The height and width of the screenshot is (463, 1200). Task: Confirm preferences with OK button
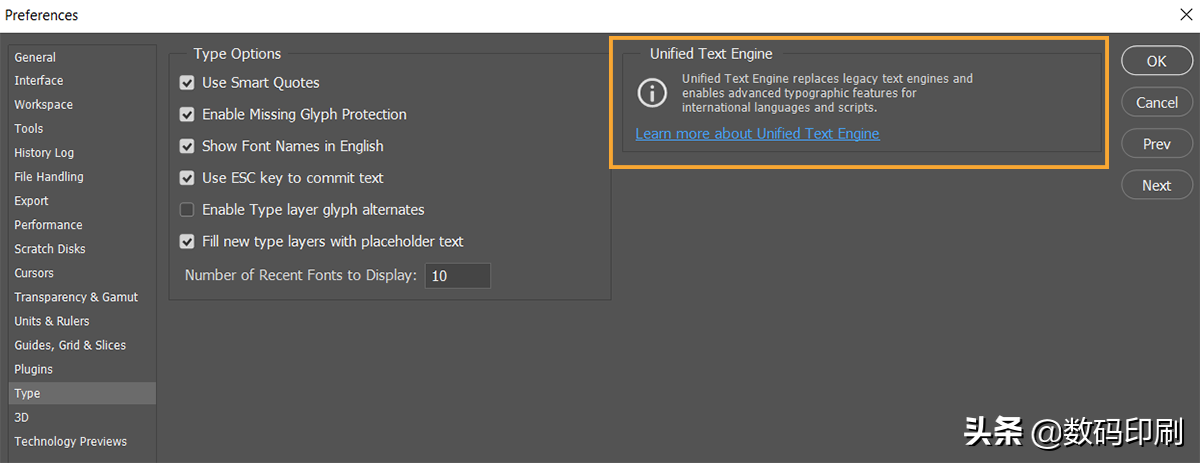coord(1156,61)
